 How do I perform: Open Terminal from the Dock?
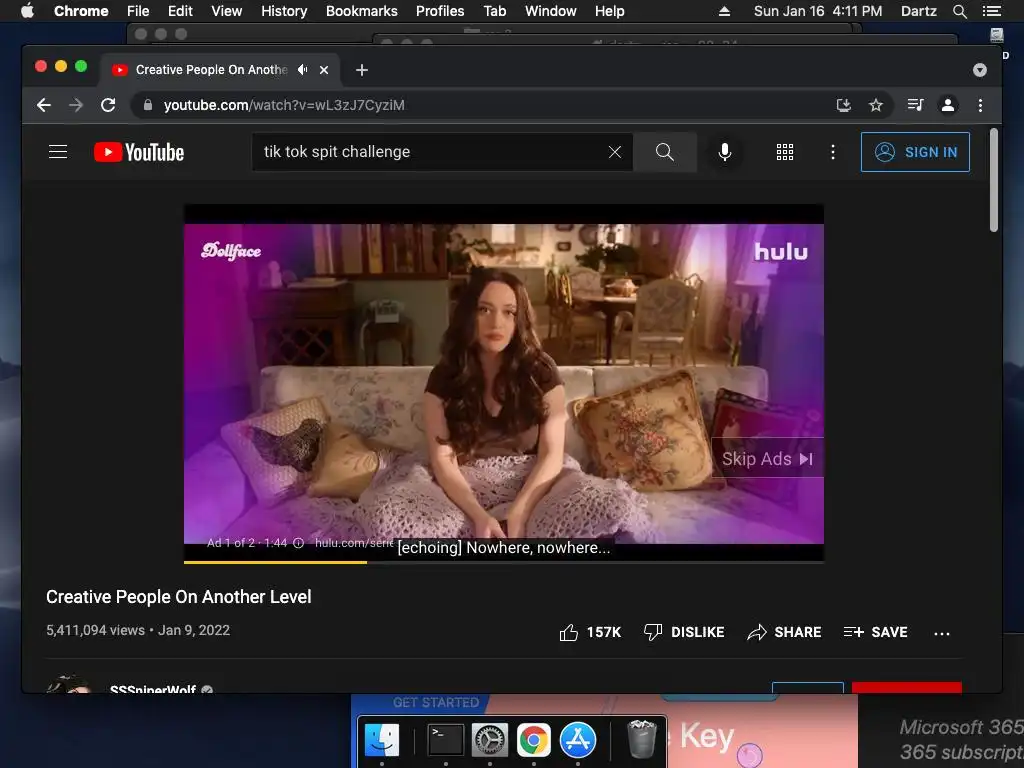pyautogui.click(x=445, y=740)
